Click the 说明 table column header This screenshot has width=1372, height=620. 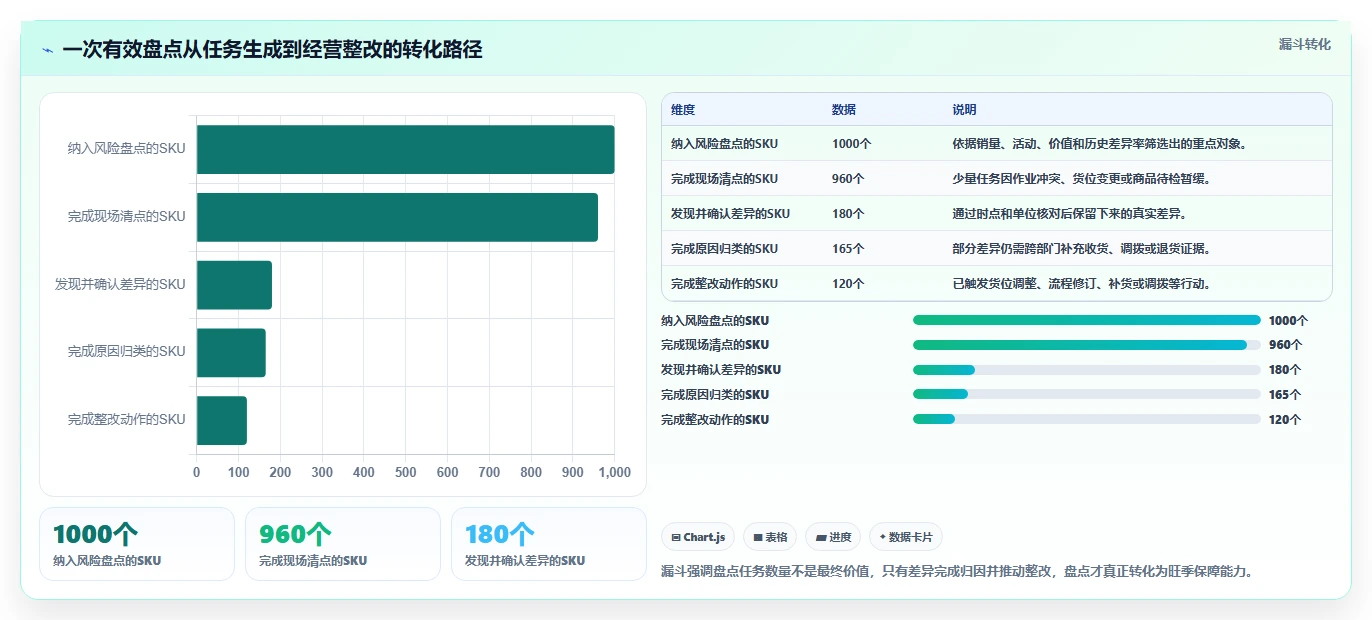click(965, 110)
